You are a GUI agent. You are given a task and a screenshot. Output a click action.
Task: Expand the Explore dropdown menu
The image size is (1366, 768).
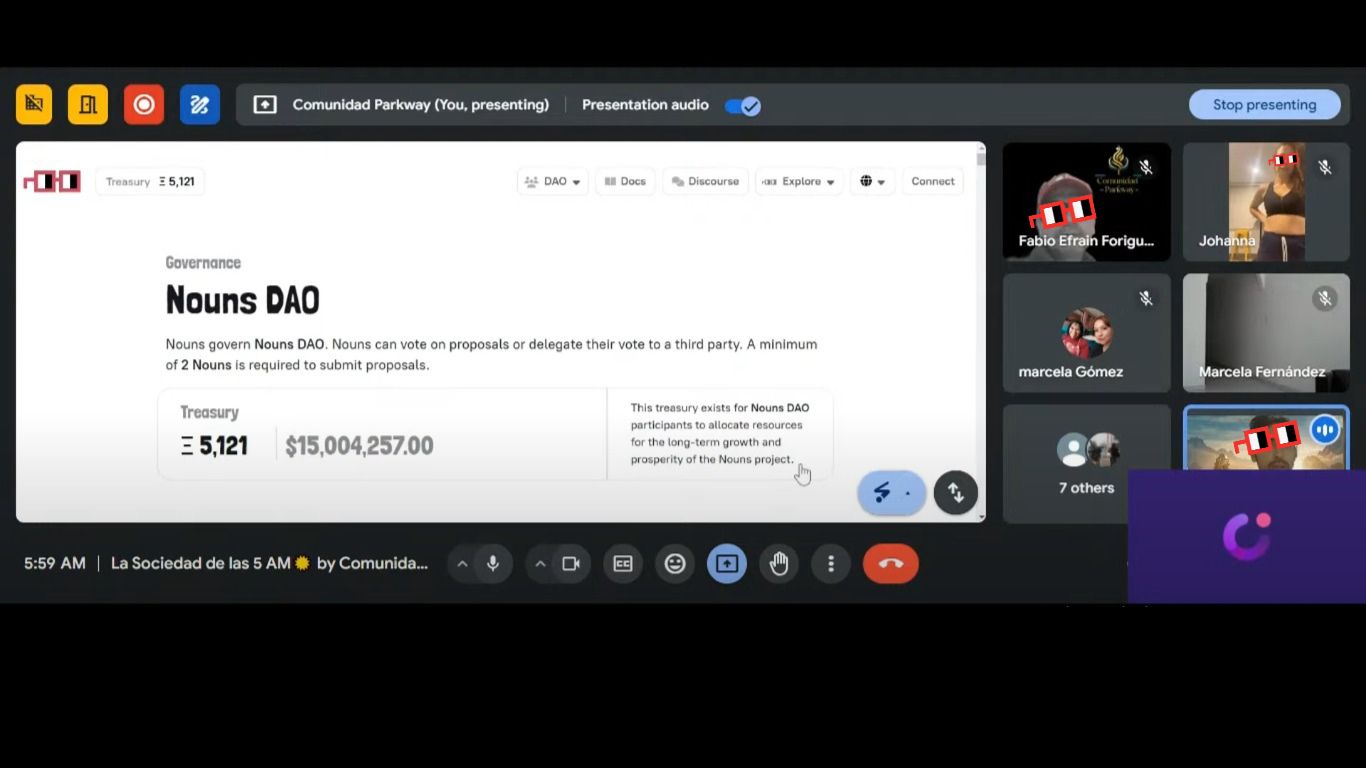pos(798,182)
